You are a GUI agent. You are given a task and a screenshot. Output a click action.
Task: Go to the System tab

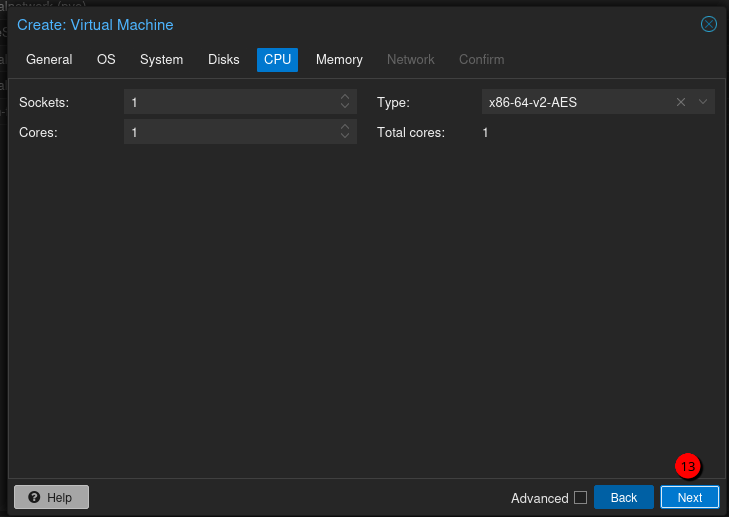(161, 60)
